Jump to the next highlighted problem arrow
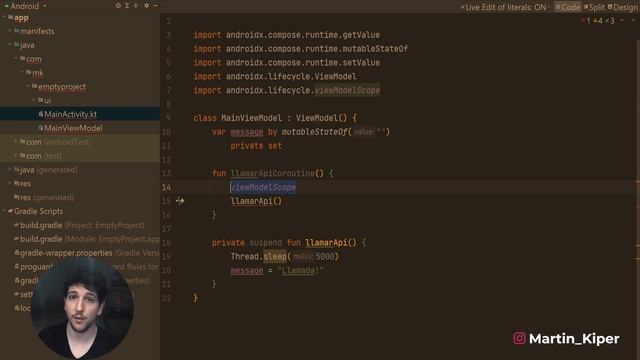 (x=633, y=20)
